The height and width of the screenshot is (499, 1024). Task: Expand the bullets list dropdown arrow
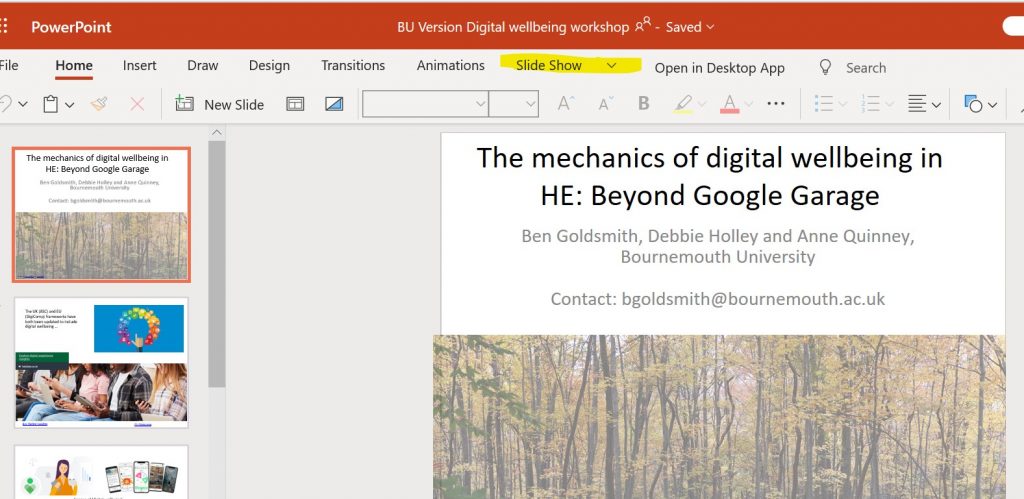coord(843,105)
